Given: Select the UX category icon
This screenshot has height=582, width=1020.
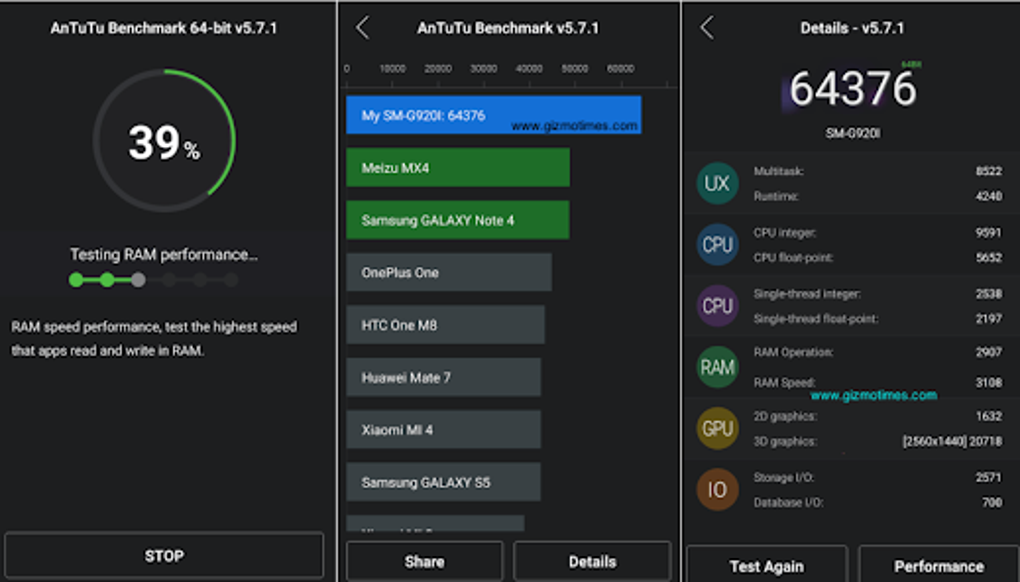Looking at the screenshot, I should [717, 184].
